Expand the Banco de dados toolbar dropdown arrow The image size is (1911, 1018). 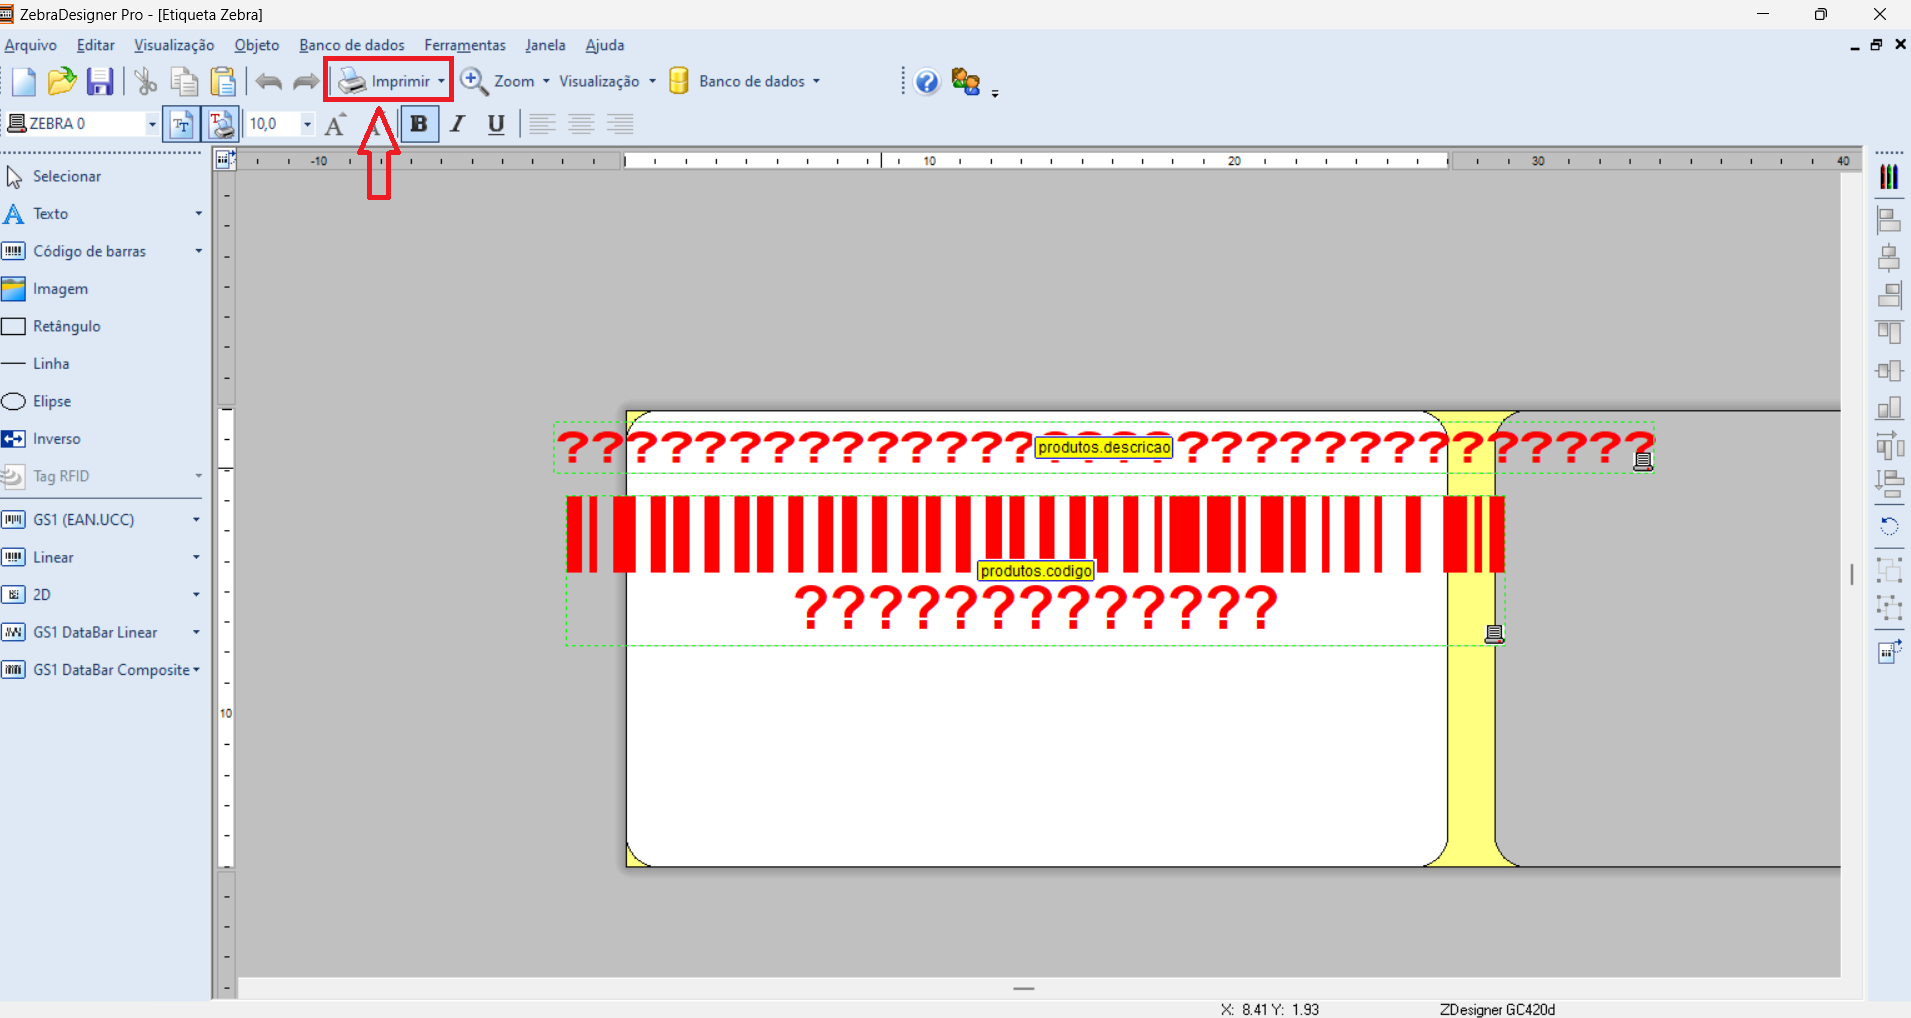pyautogui.click(x=816, y=81)
